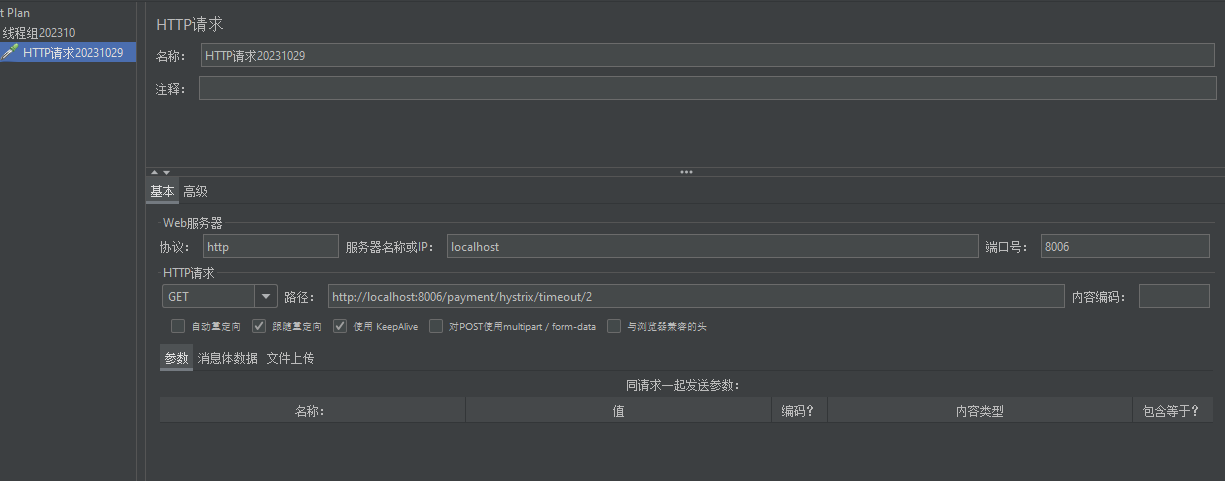The width and height of the screenshot is (1225, 481).
Task: Click the three-dot divider handle
Action: pyautogui.click(x=686, y=172)
